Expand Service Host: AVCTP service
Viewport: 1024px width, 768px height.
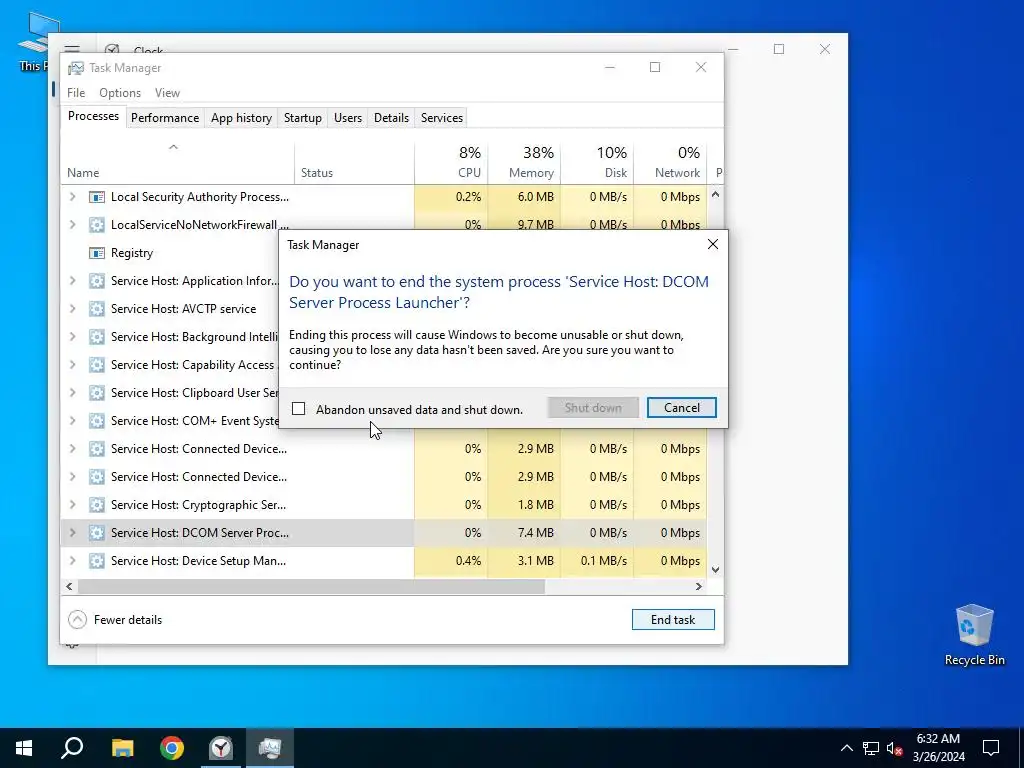[72, 309]
